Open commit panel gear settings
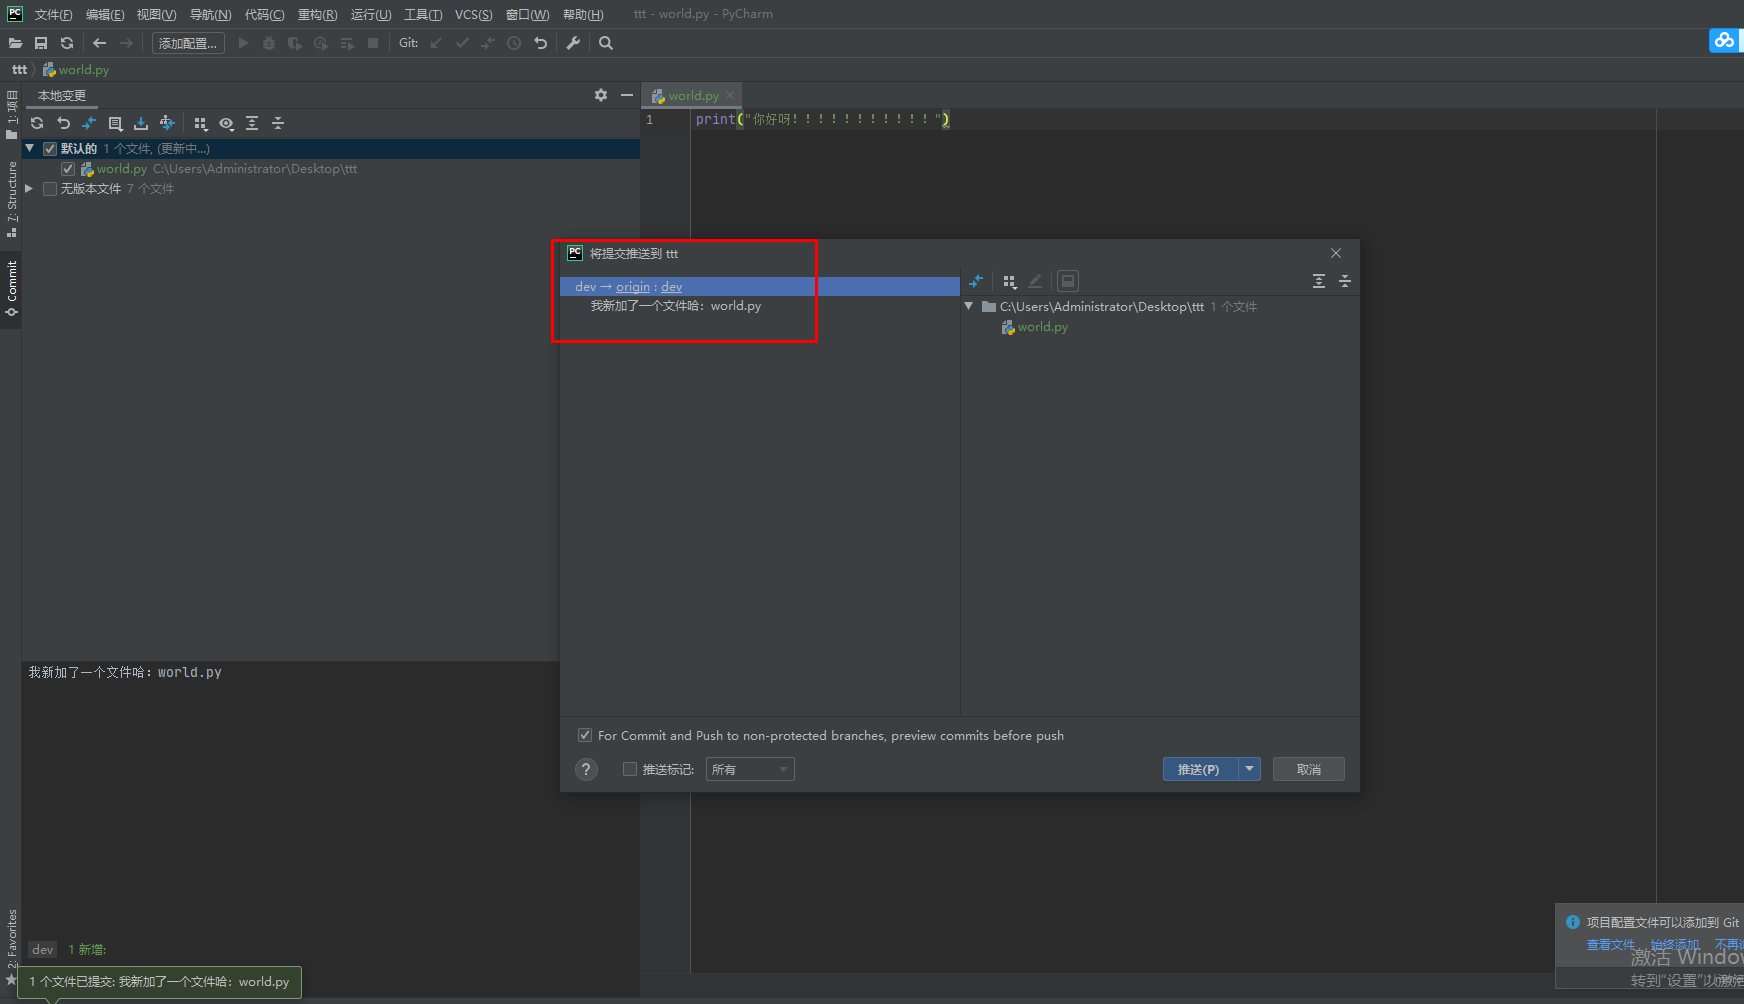 pyautogui.click(x=601, y=95)
